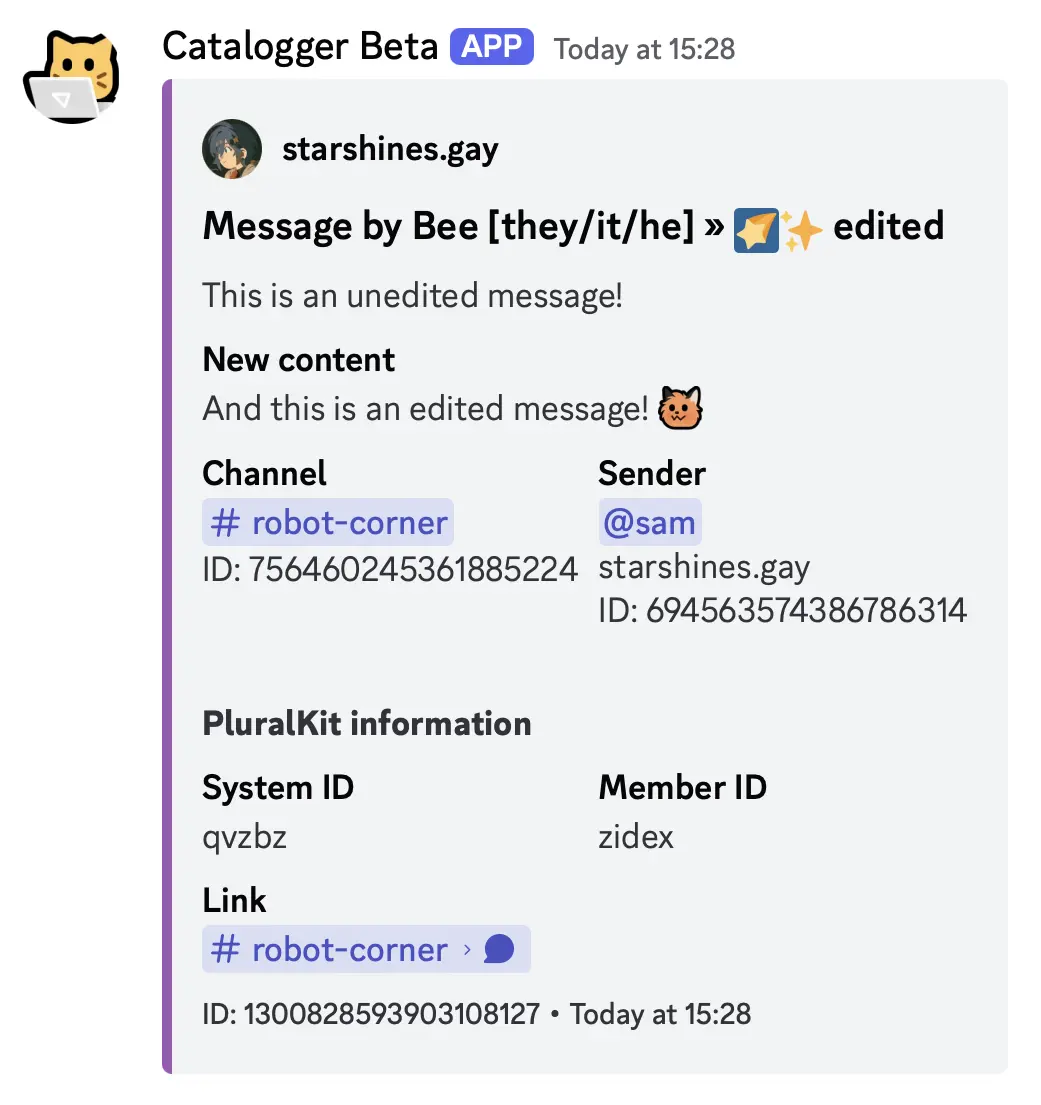This screenshot has width=1041, height=1105.
Task: Click the purple APP badge
Action: pos(491,47)
